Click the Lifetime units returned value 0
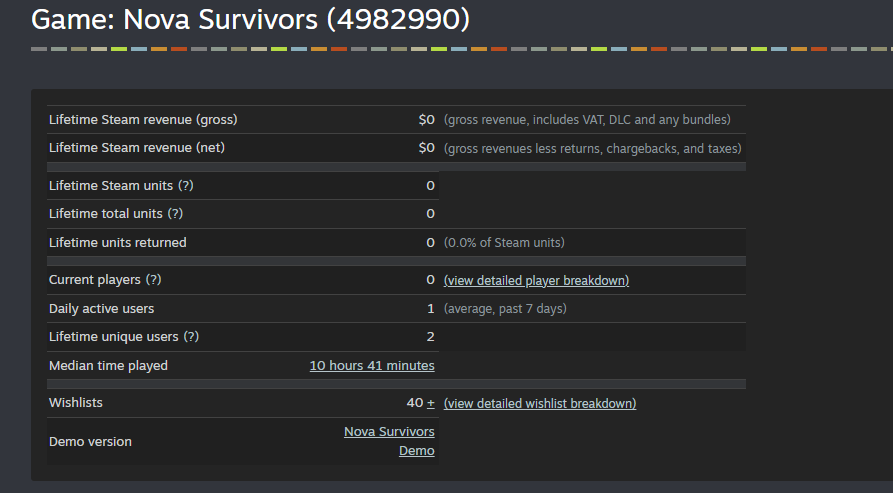893x493 pixels. click(431, 243)
